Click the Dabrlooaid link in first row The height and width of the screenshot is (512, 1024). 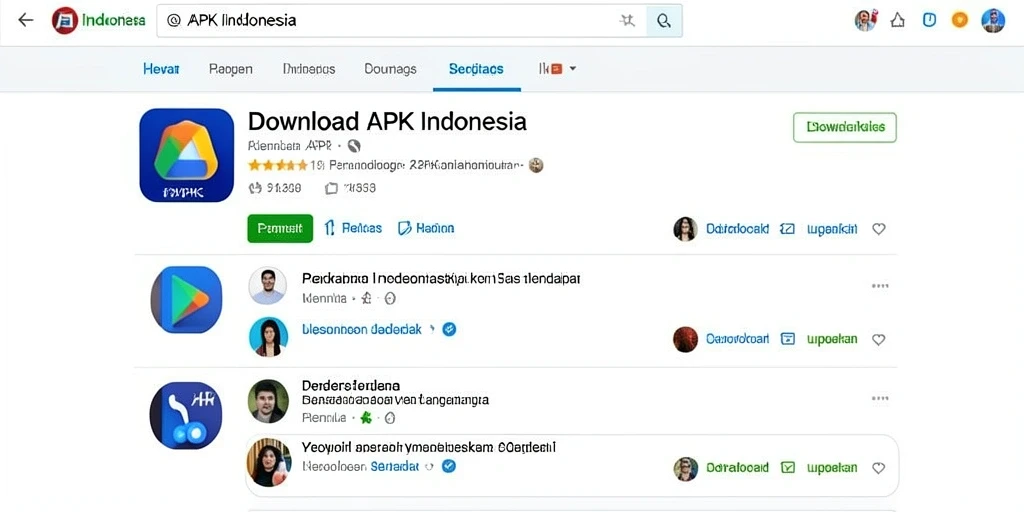[x=737, y=229]
